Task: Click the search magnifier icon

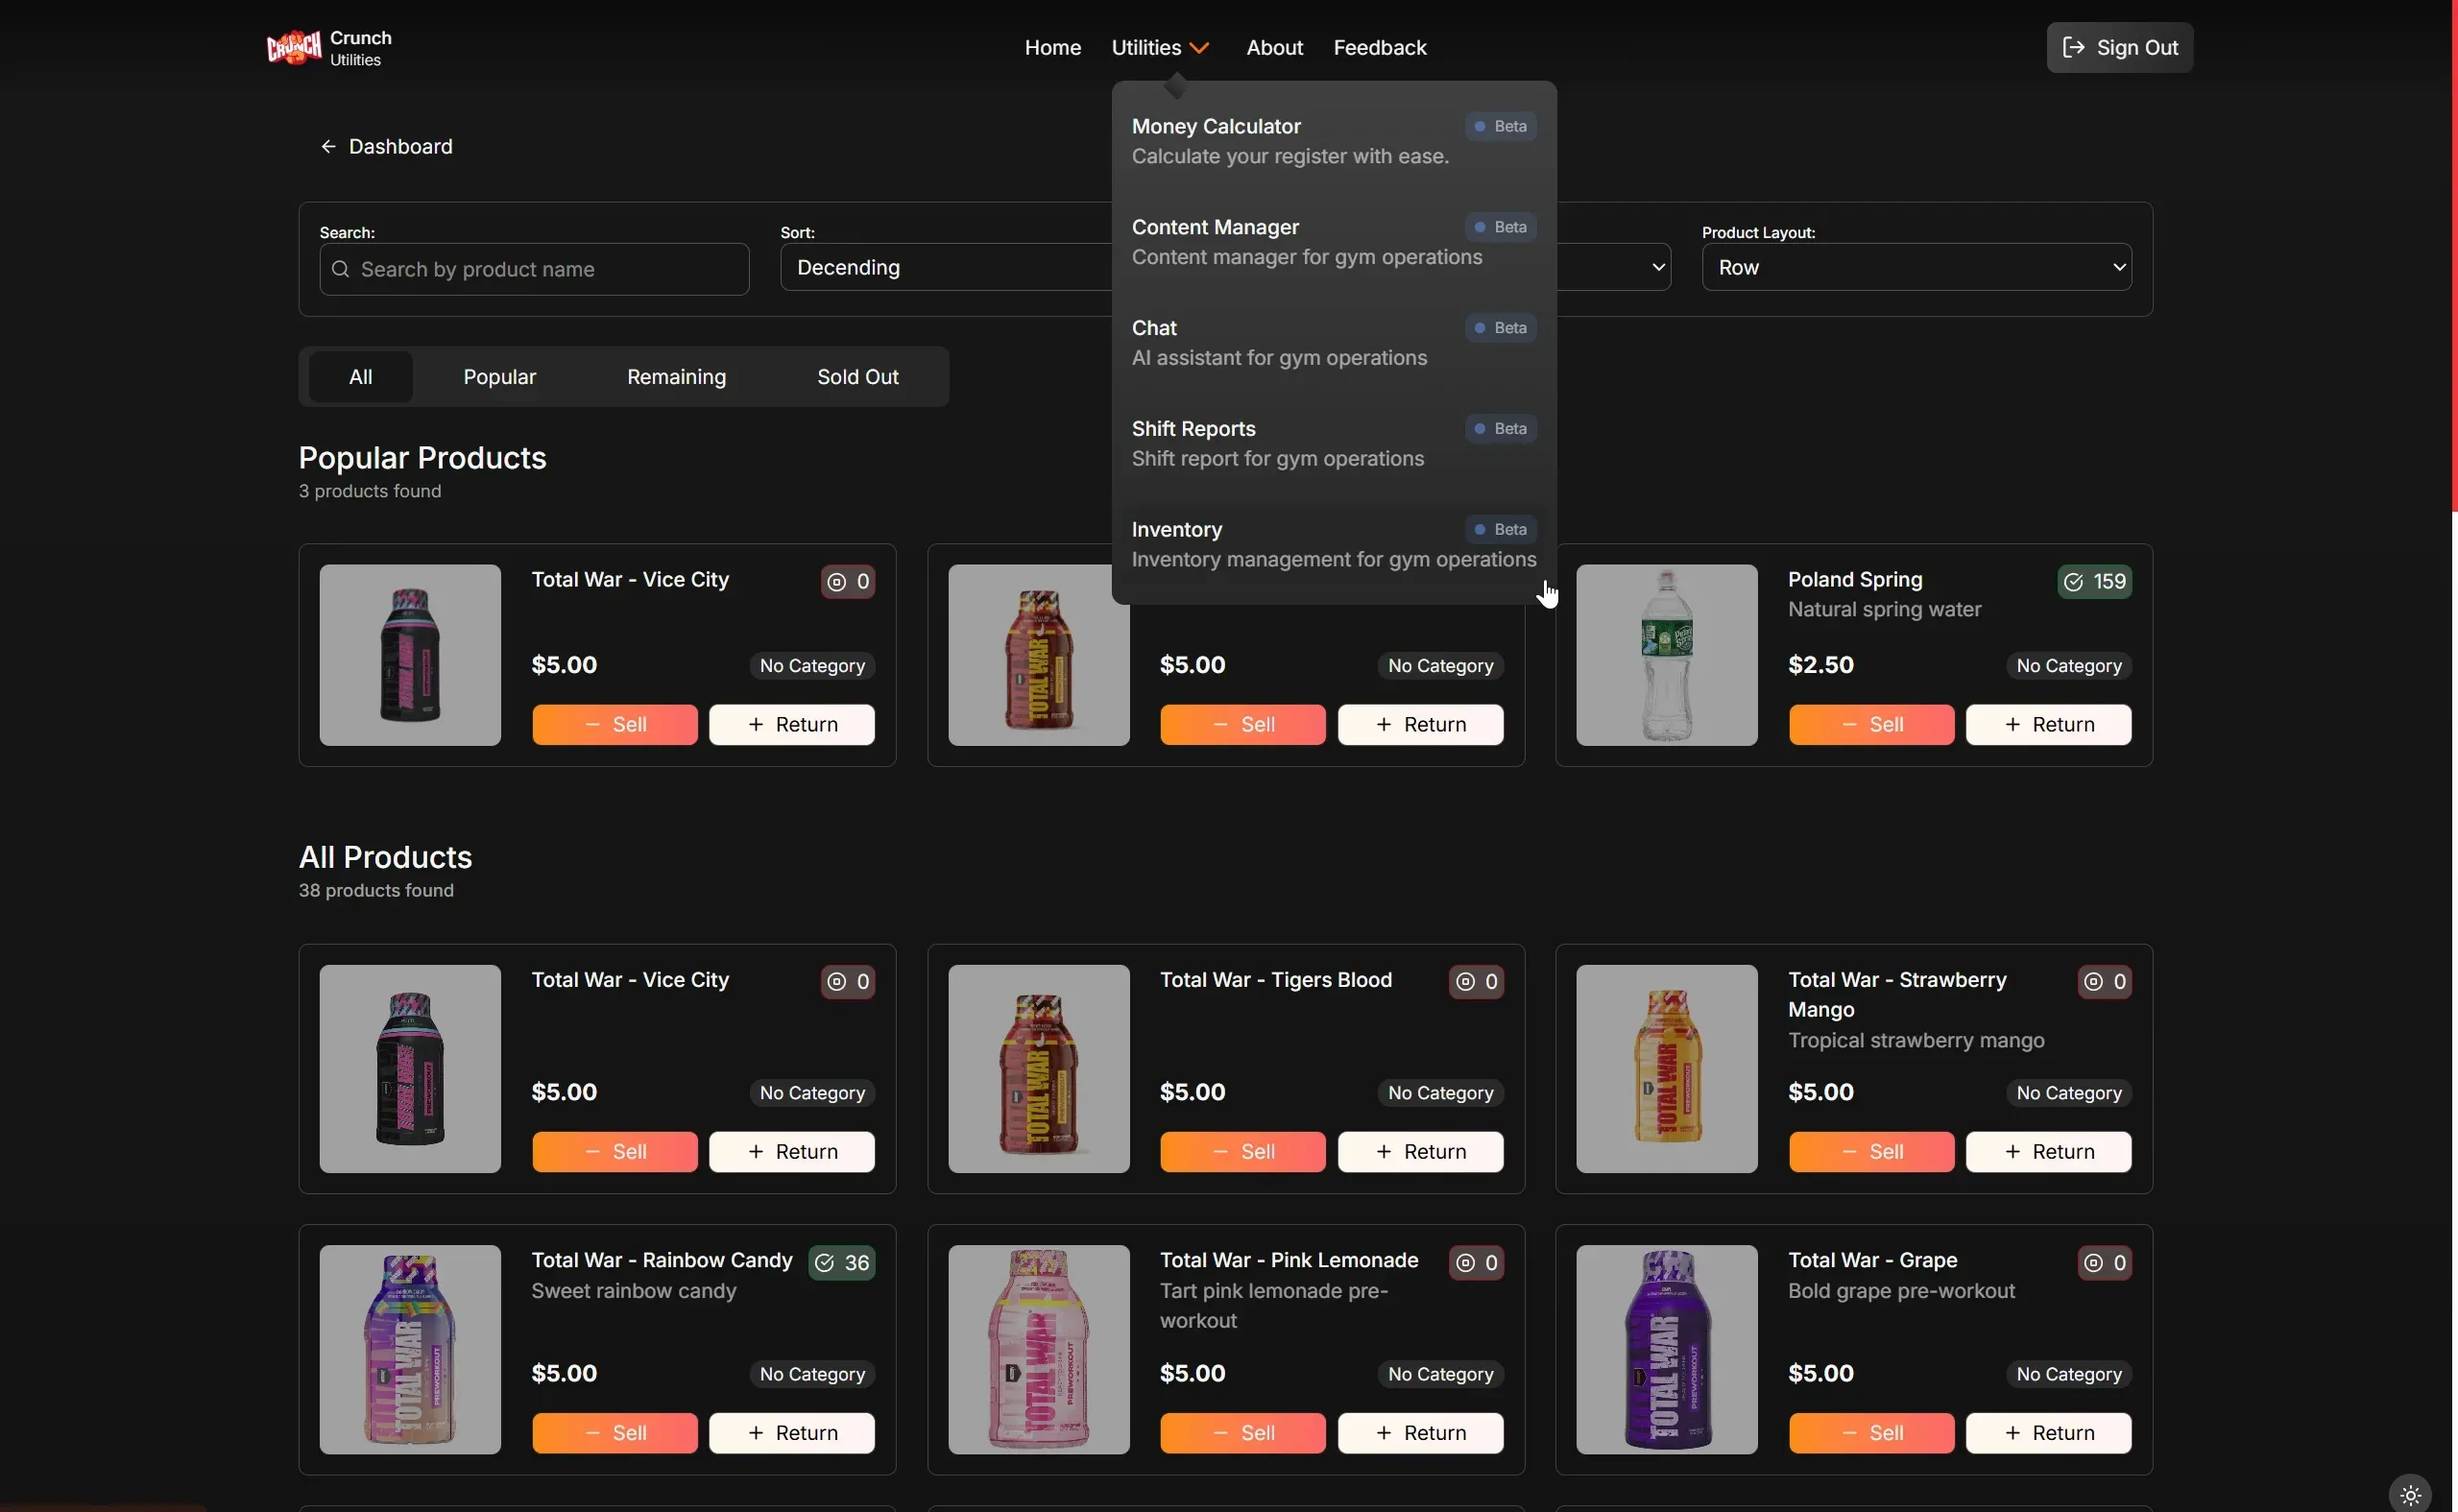Action: 340,269
